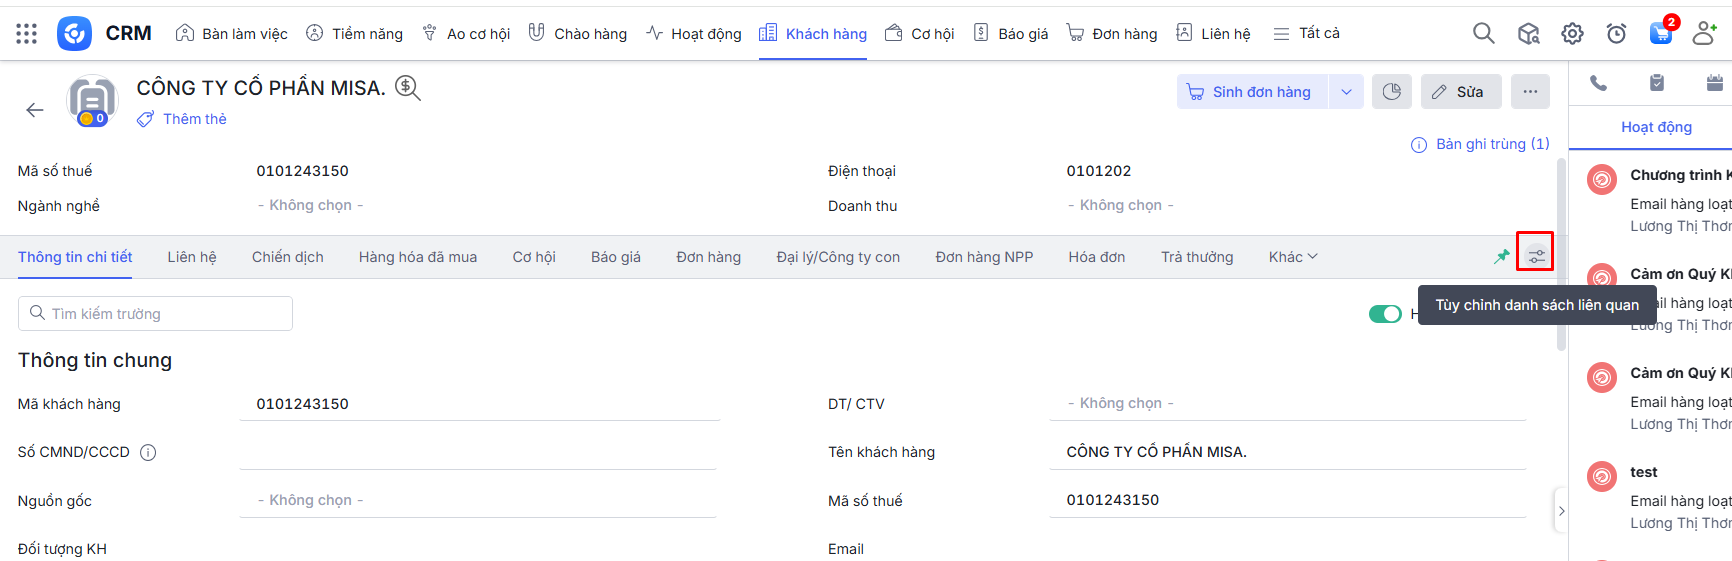Open the Báo giá menu in top navigation
Screen dimensions: 1732x561
point(1011,34)
